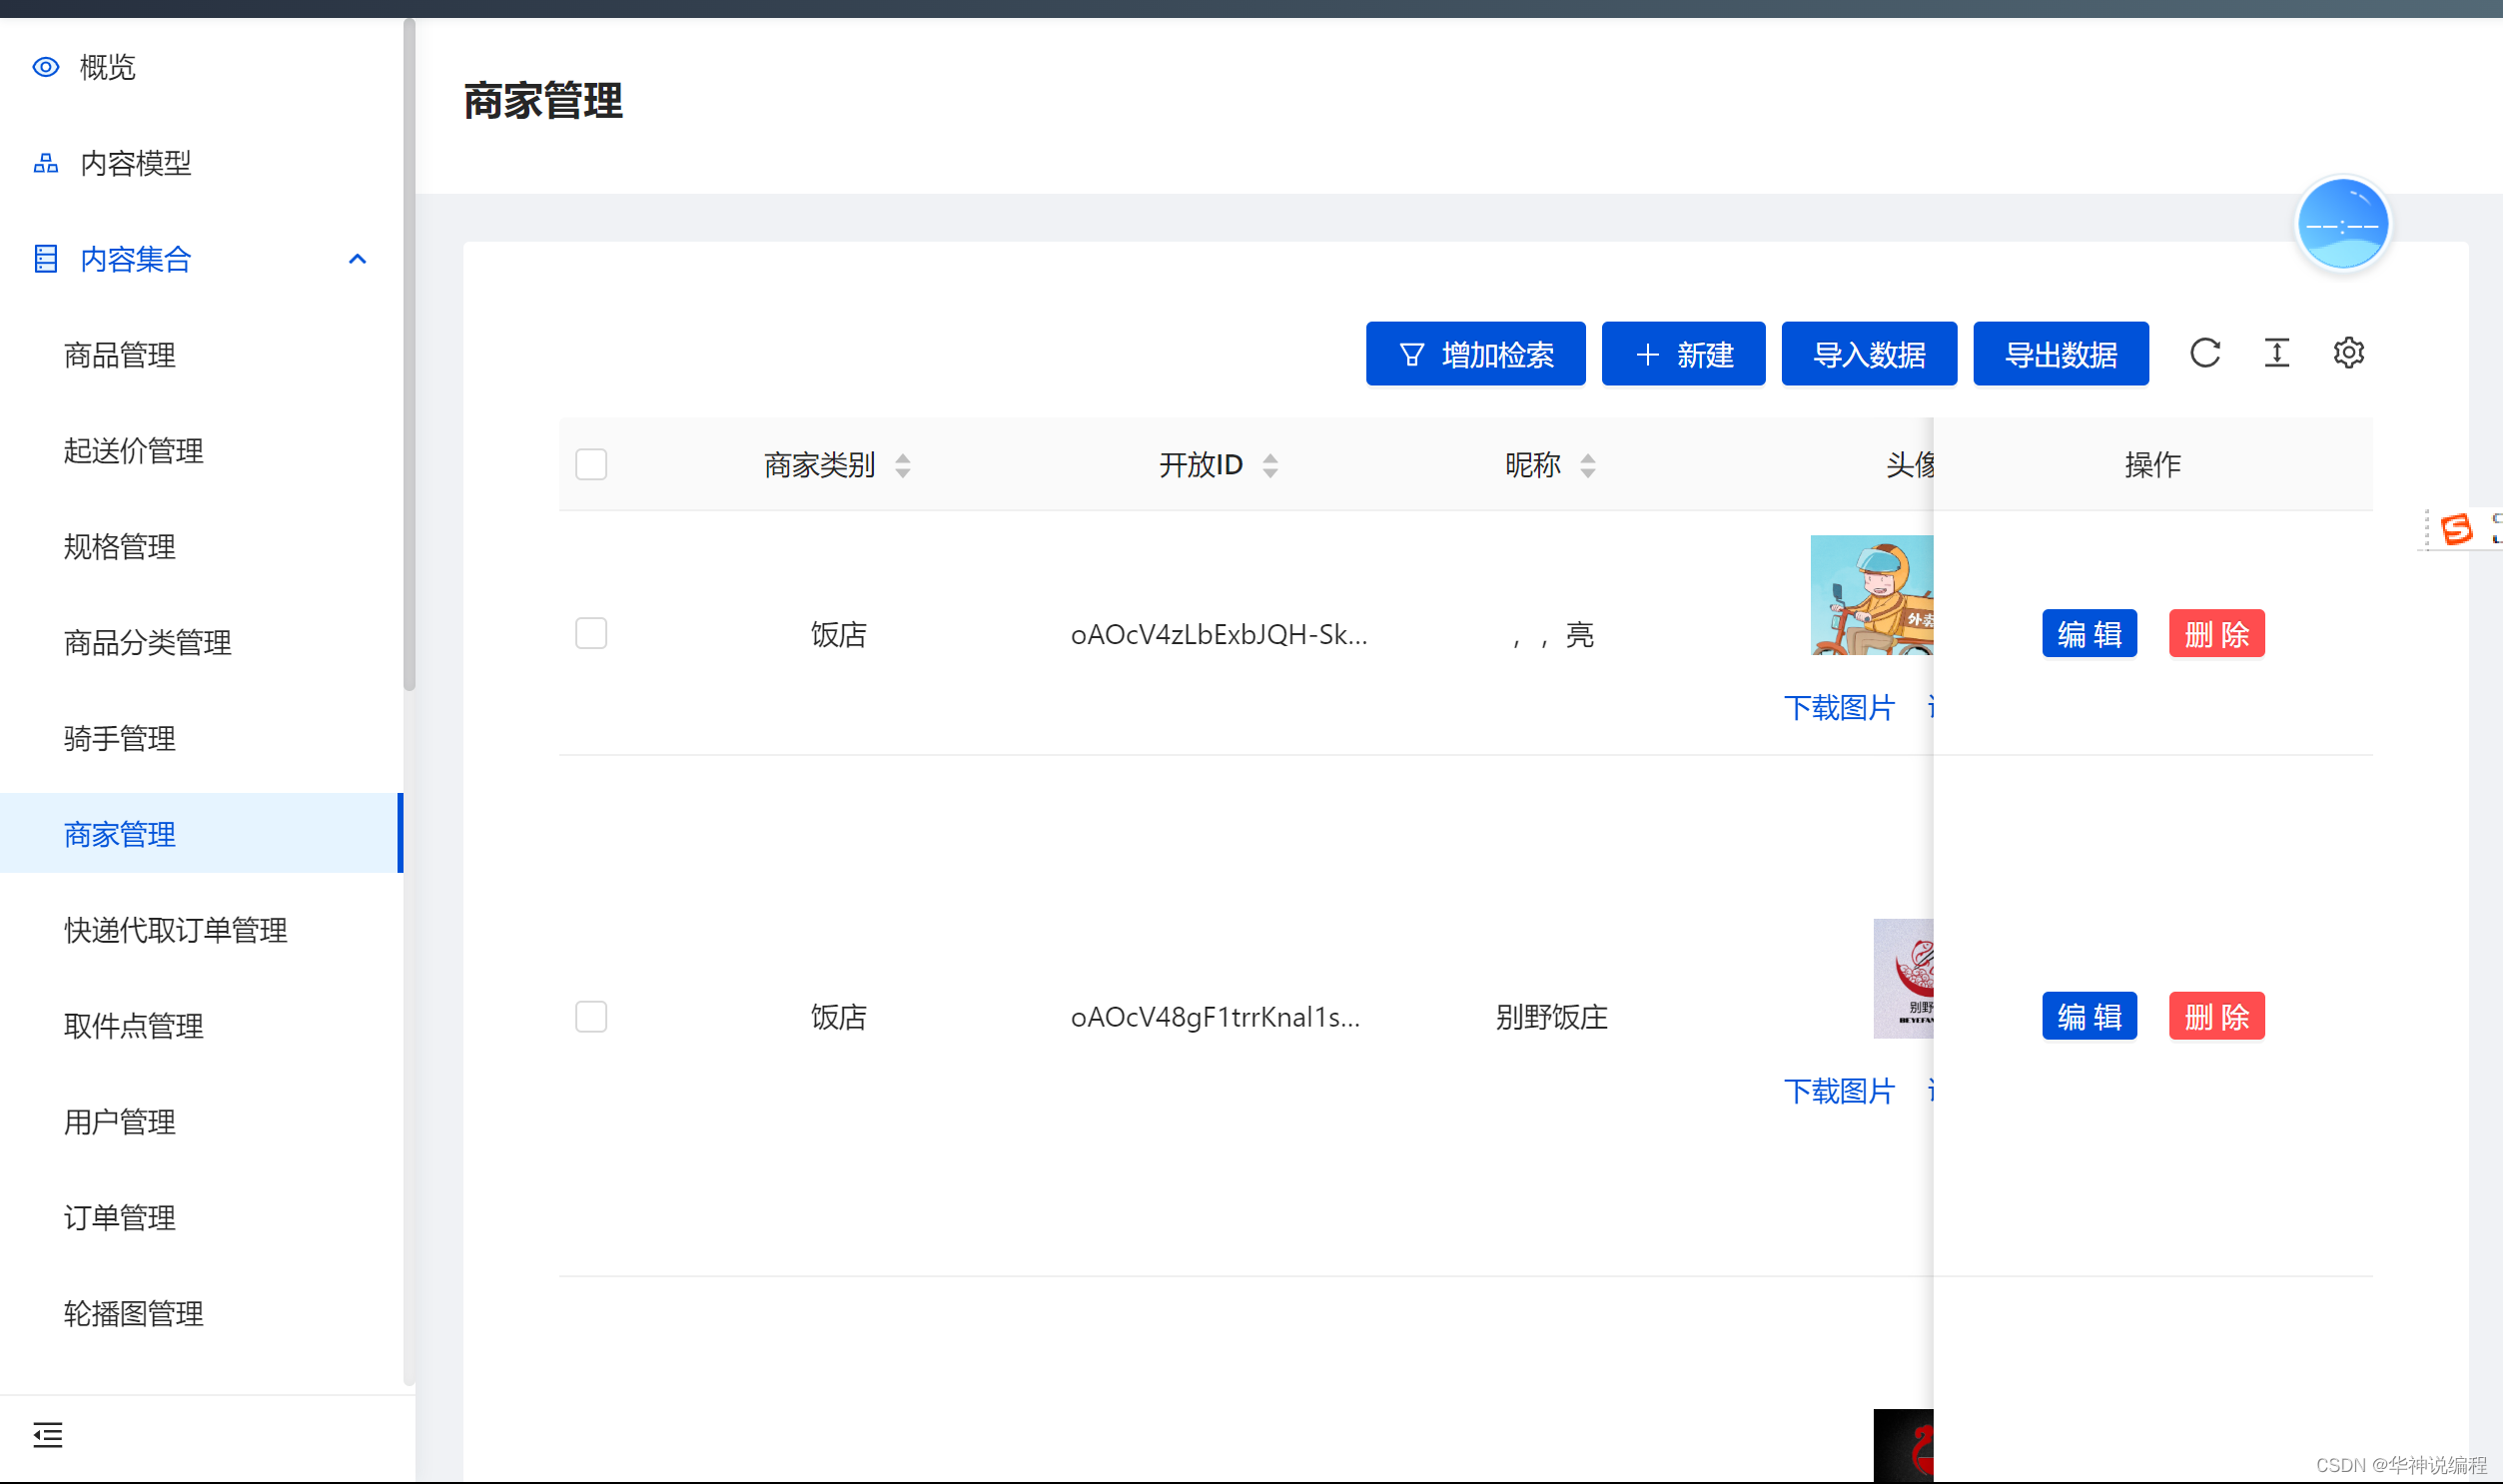Click the delivery rider avatar thumbnail

pos(1870,595)
